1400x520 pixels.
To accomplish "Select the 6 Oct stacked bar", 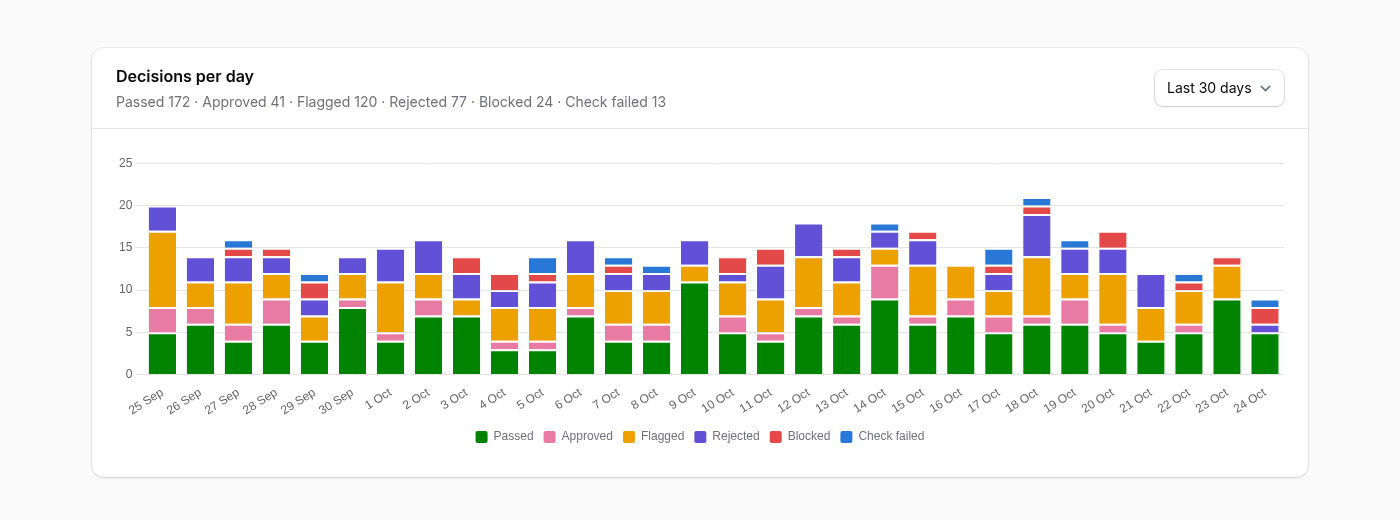I will point(581,308).
